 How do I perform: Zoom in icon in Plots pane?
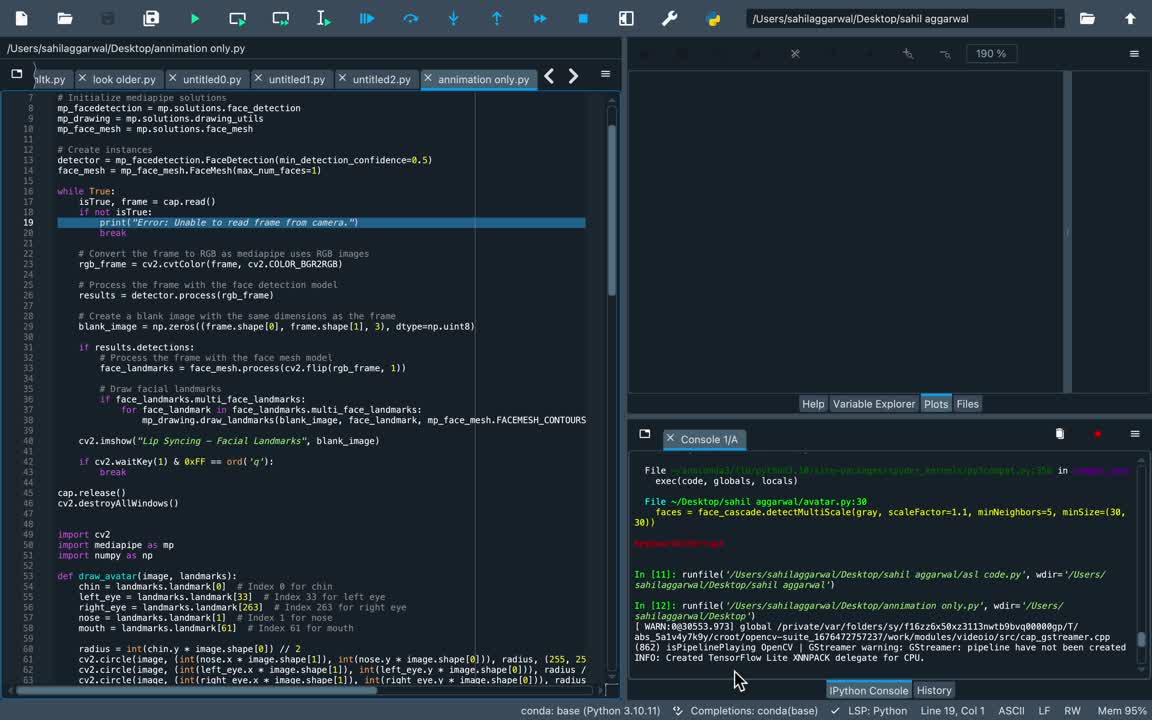pyautogui.click(x=908, y=54)
